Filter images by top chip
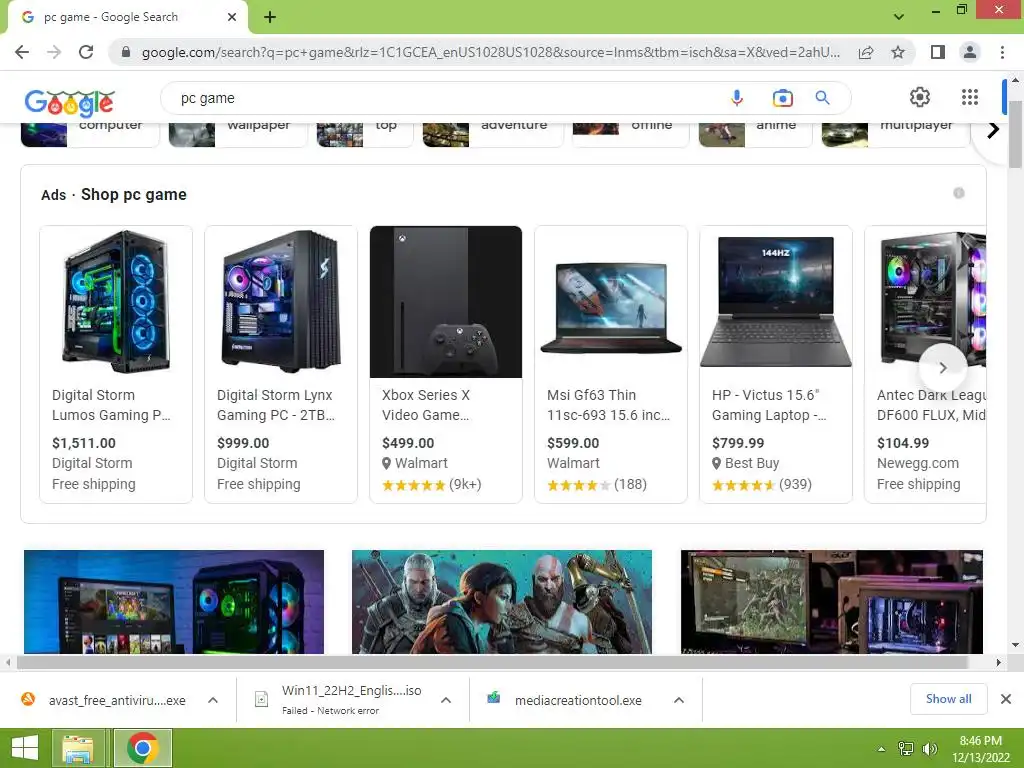Image resolution: width=1024 pixels, height=768 pixels. (364, 135)
